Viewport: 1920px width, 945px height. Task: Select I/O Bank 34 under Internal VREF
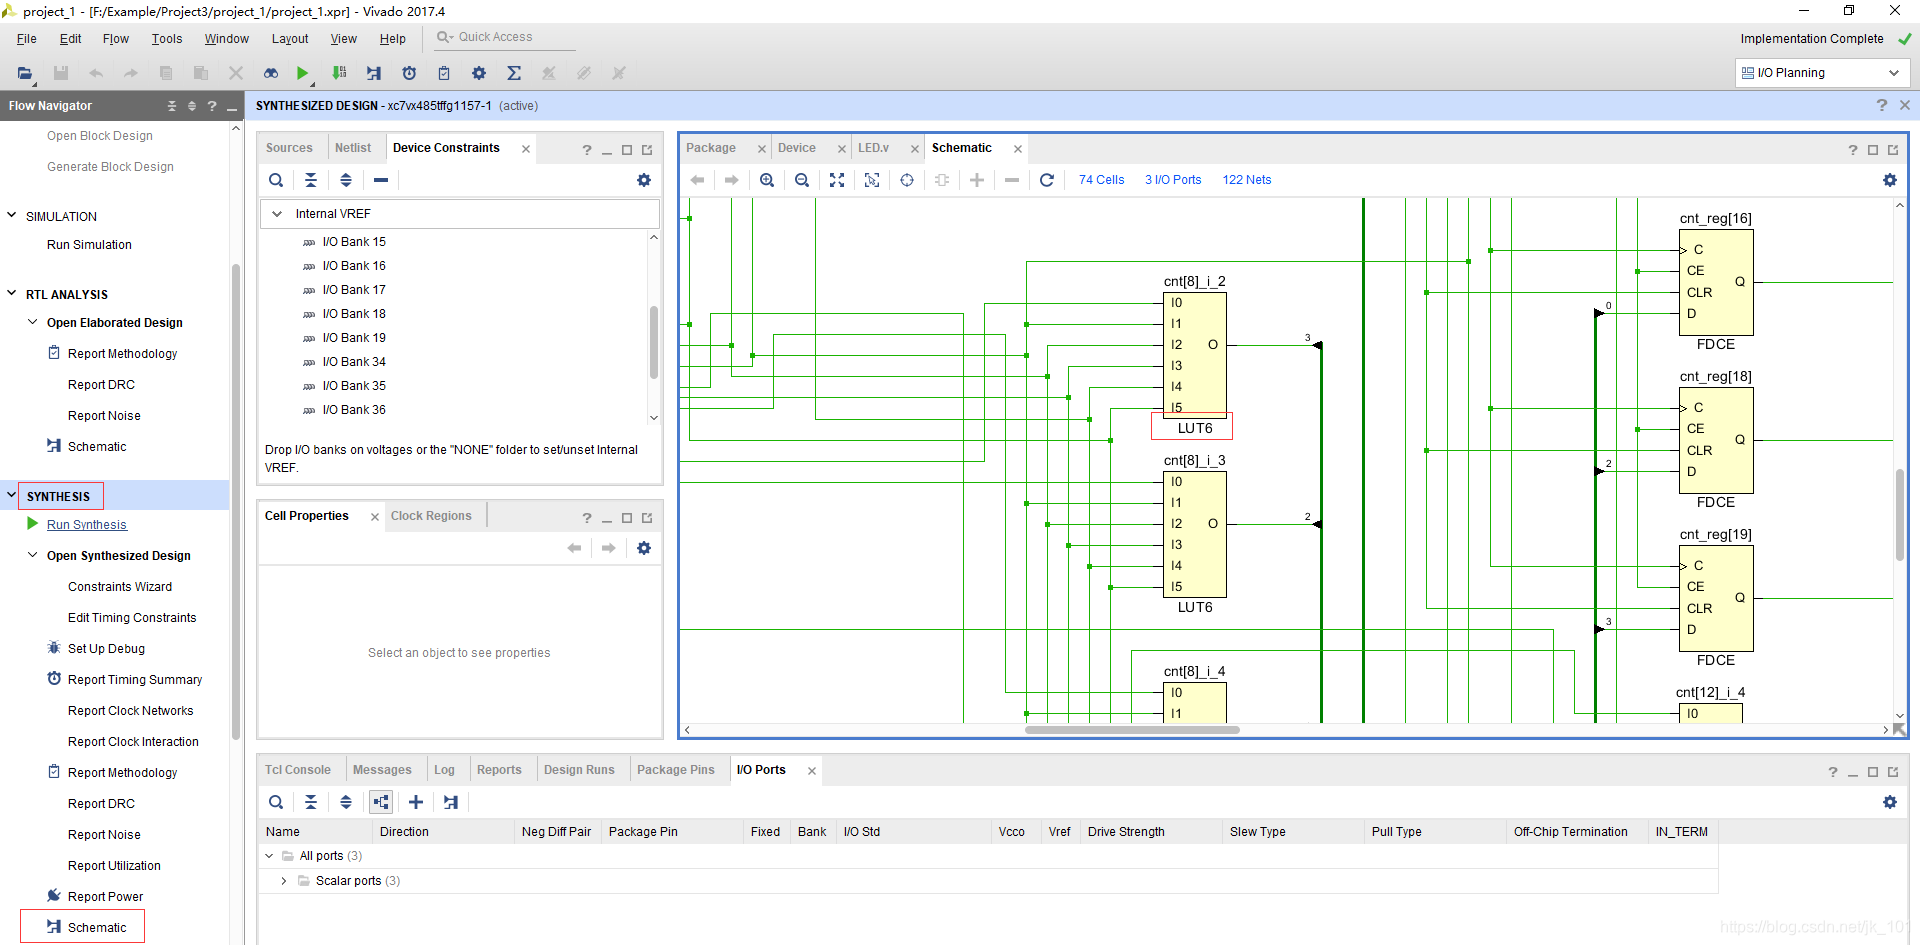pos(355,361)
